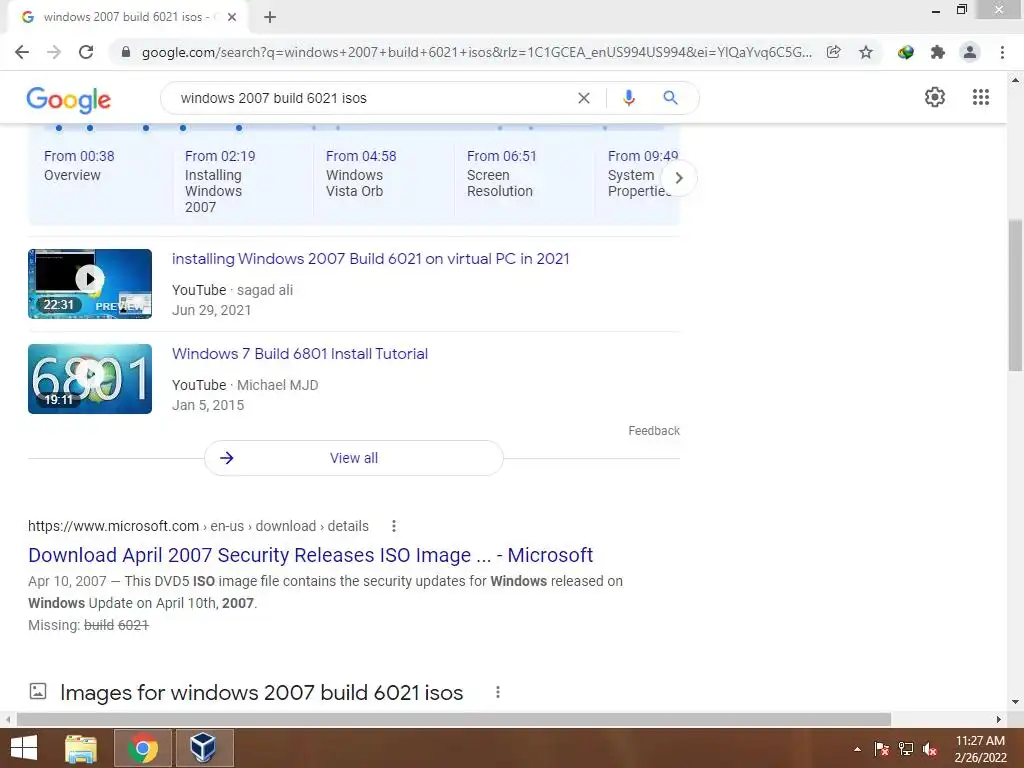Expand all videos with View all

point(353,458)
